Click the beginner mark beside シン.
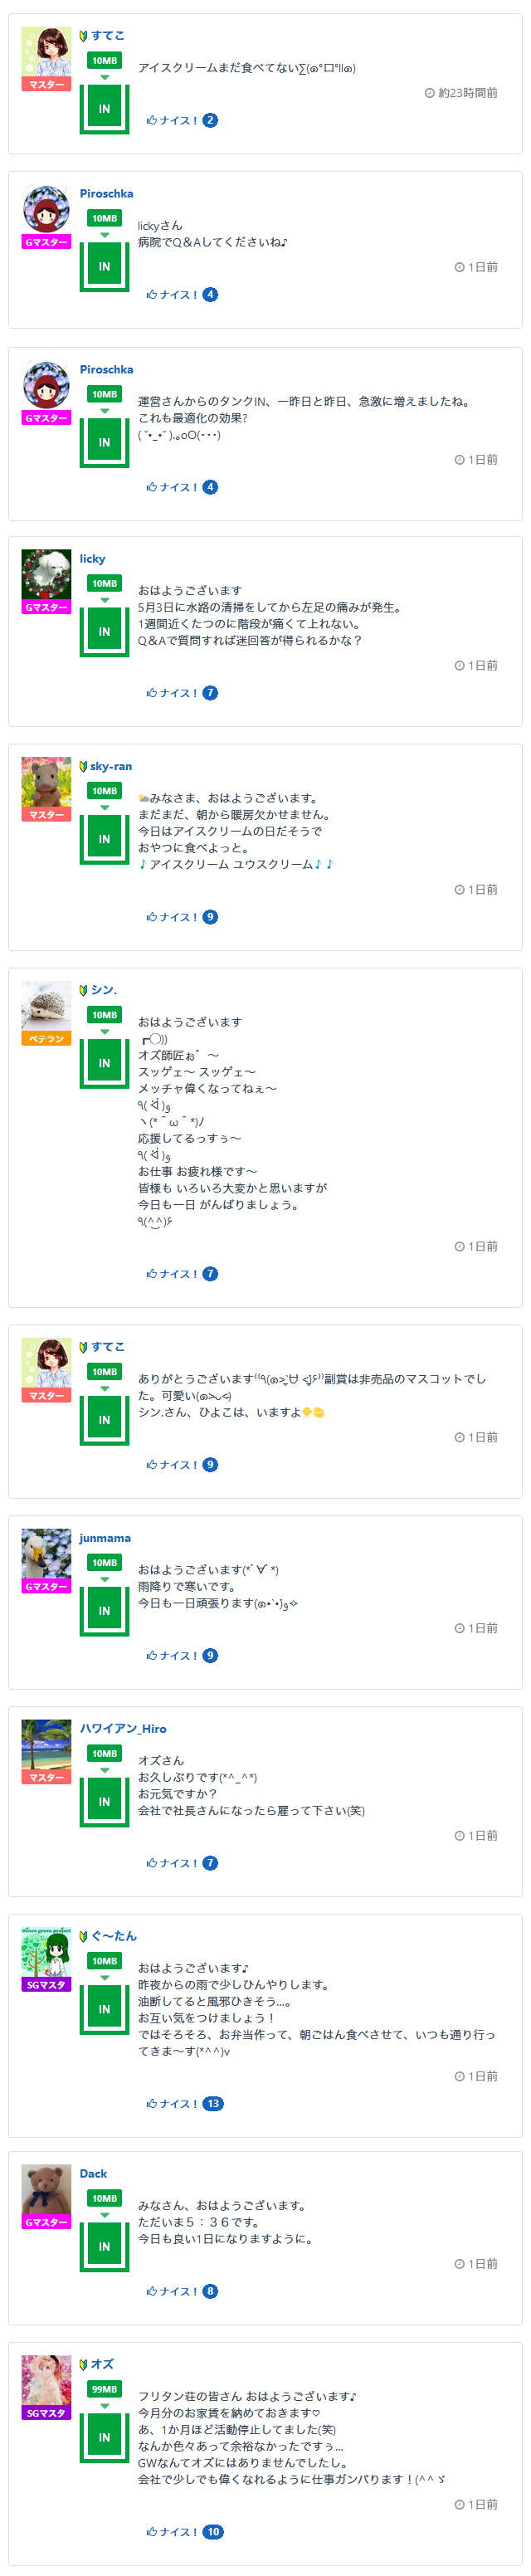Viewport: 531px width, 2576px height. (x=84, y=990)
